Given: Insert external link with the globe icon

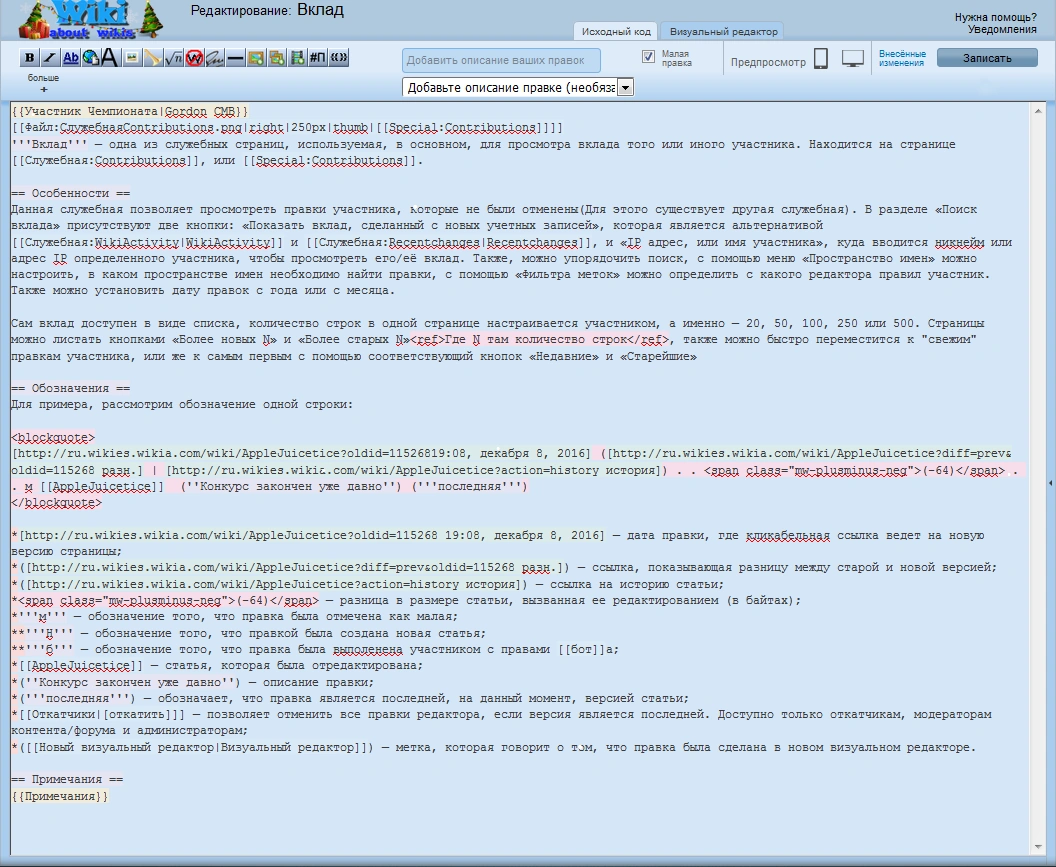Looking at the screenshot, I should tap(90, 58).
